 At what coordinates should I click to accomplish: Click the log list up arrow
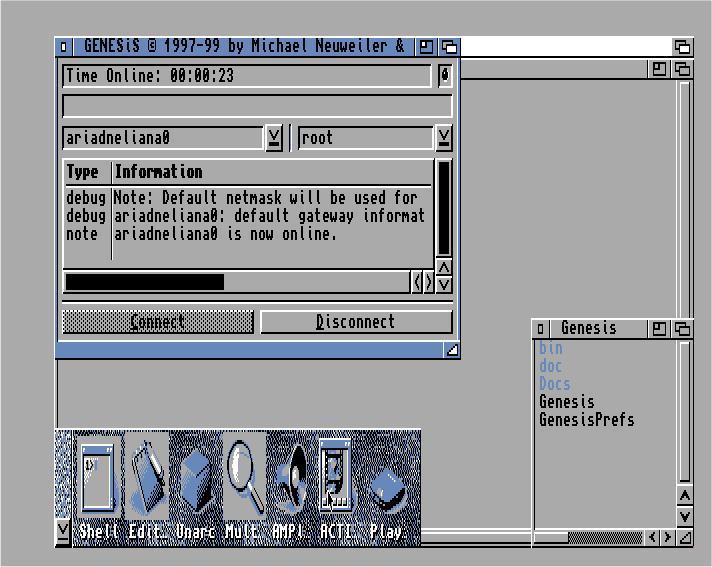pos(444,267)
